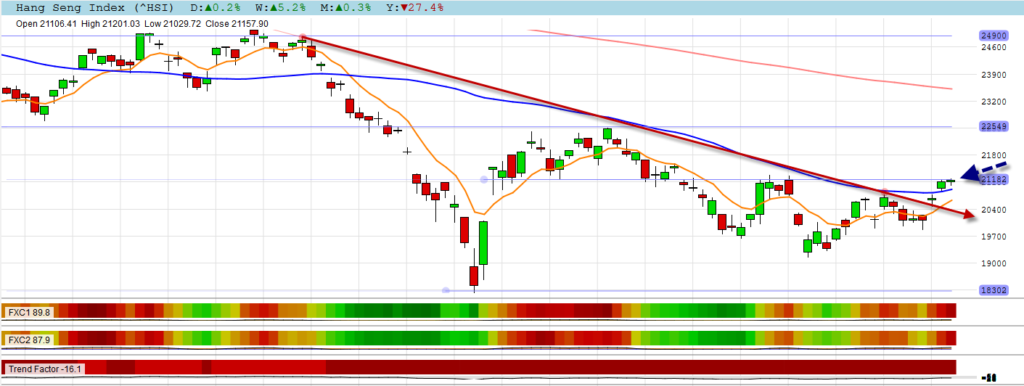Select the 18302 price level label
Viewport: 1024px width, 386px height.
(x=993, y=291)
